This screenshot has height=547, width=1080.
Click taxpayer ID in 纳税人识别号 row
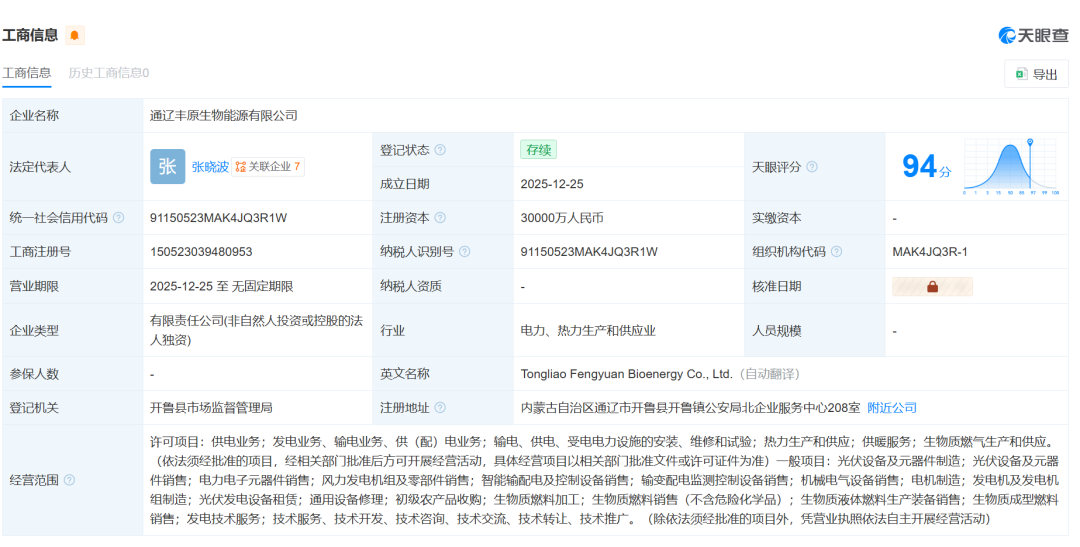coord(589,251)
